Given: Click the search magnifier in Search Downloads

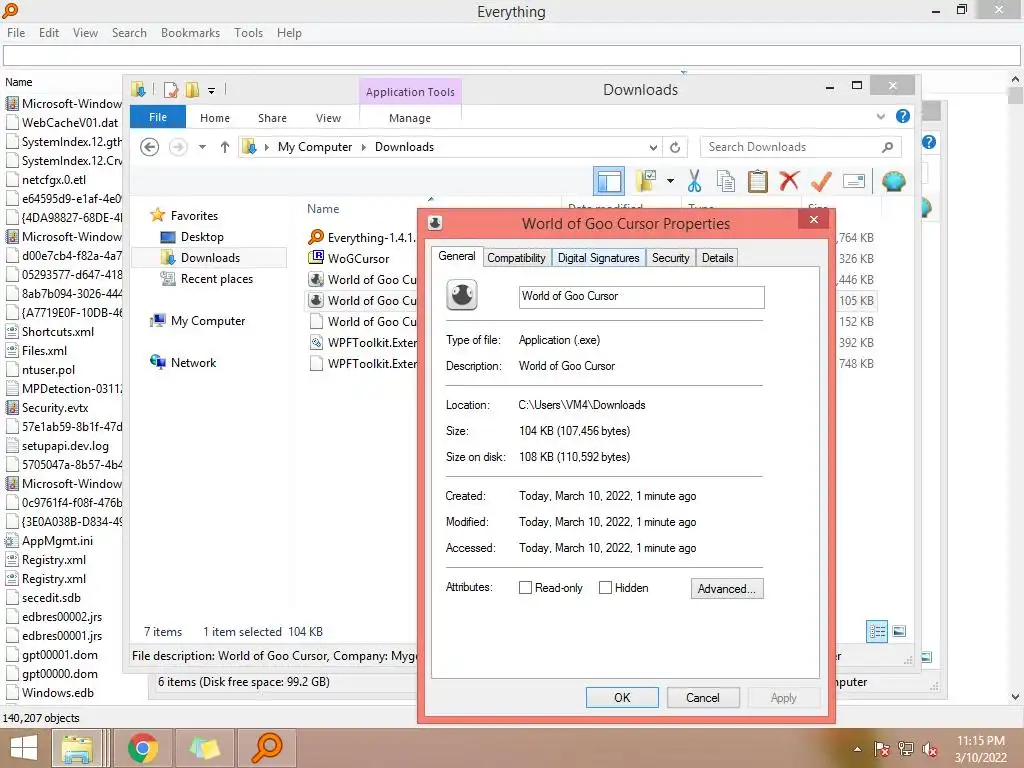Looking at the screenshot, I should 887,147.
